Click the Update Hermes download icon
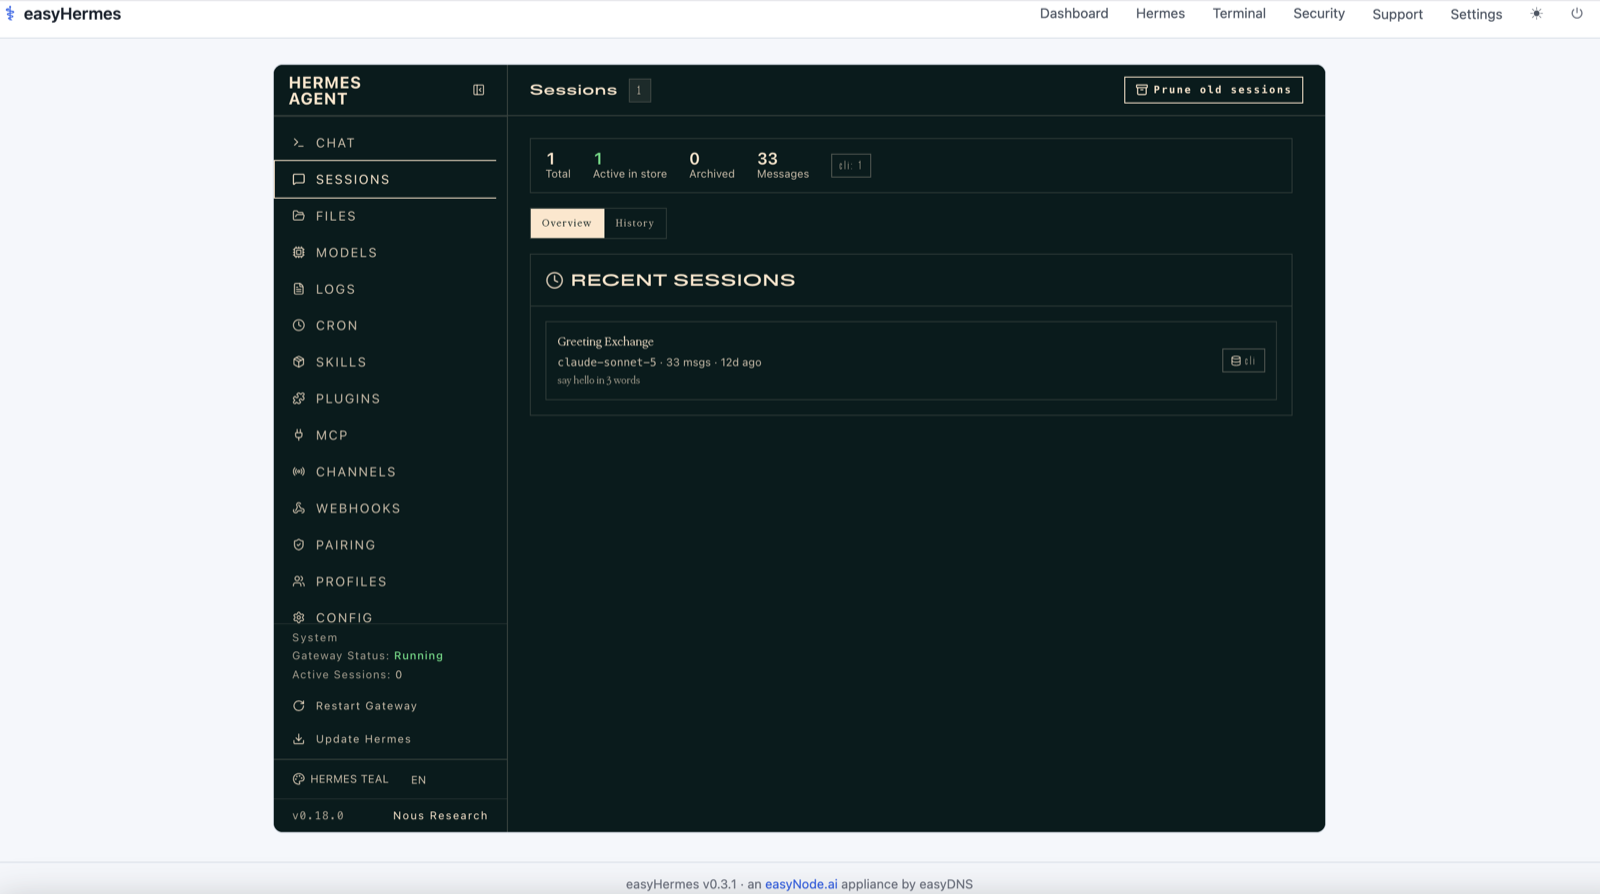This screenshot has height=894, width=1600. coord(298,739)
